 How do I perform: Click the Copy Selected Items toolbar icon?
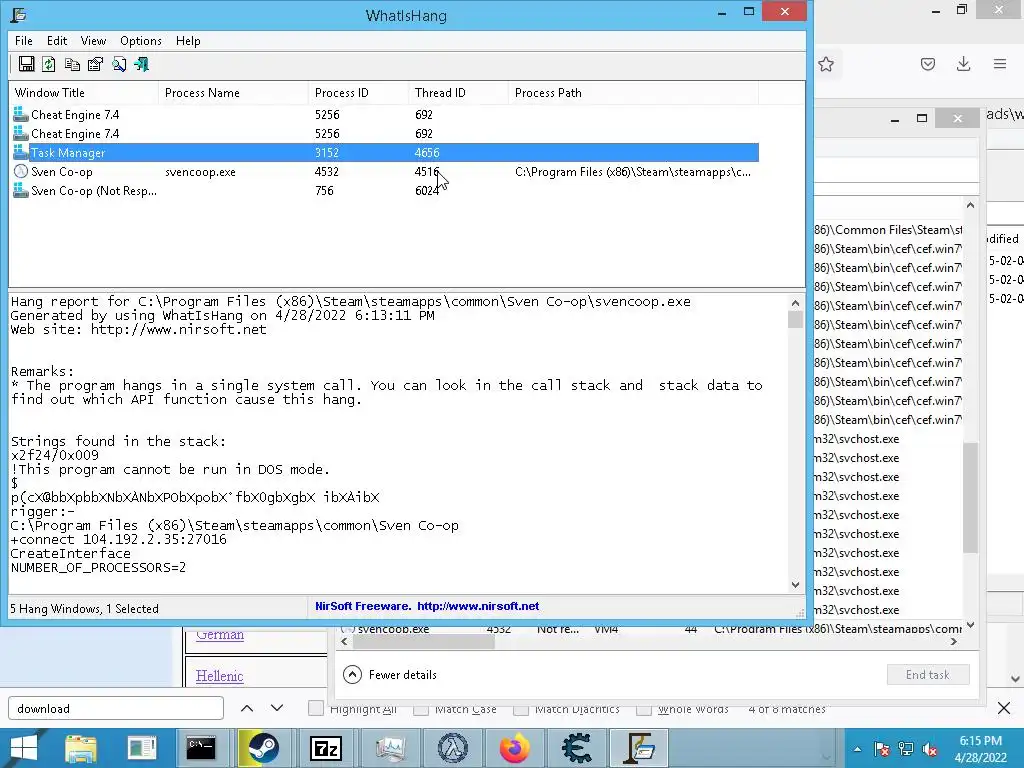(x=72, y=64)
